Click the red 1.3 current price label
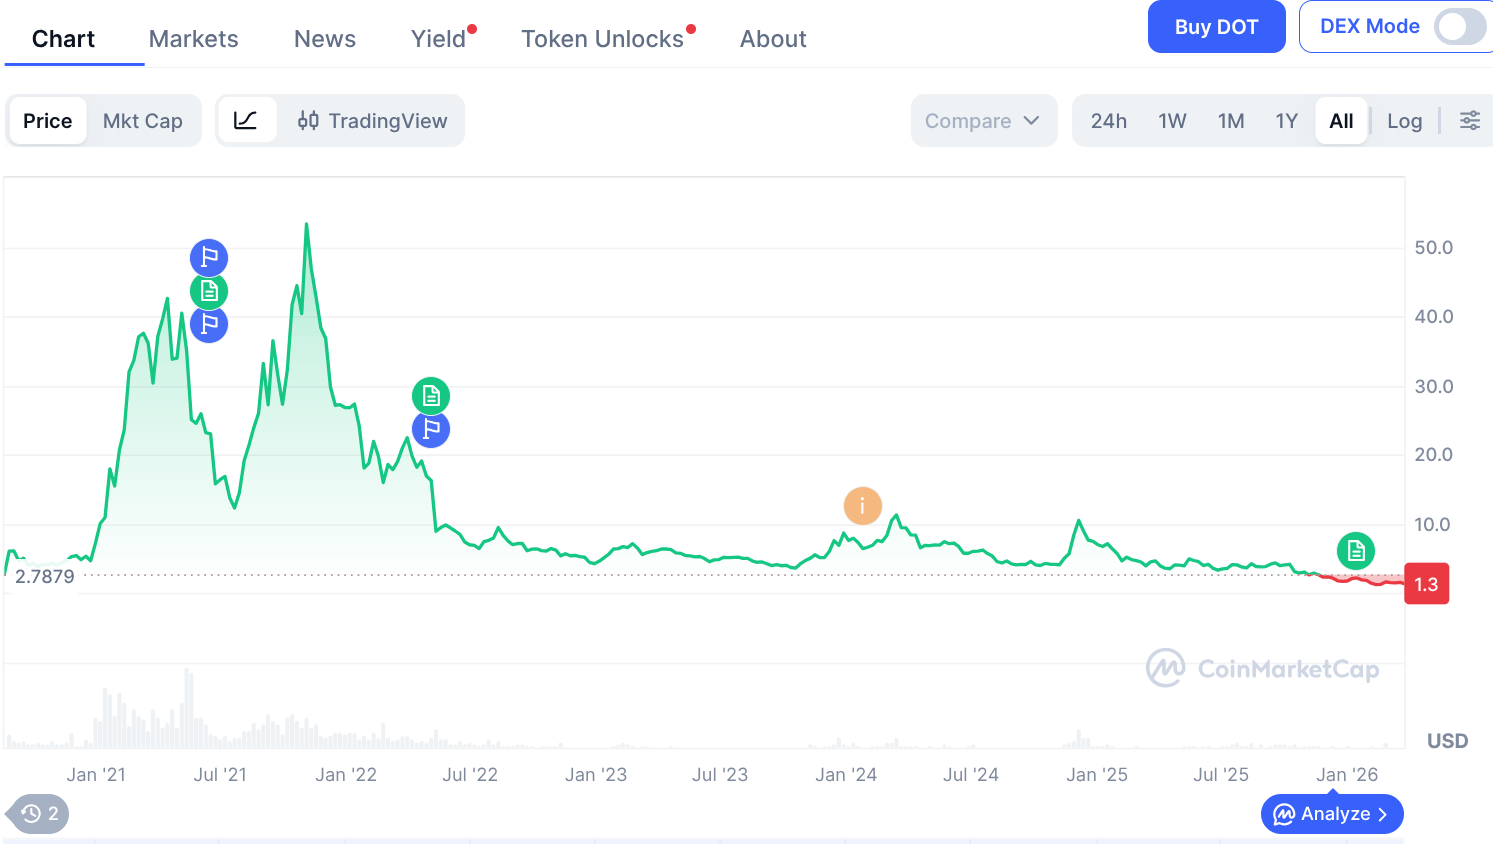 [x=1426, y=584]
